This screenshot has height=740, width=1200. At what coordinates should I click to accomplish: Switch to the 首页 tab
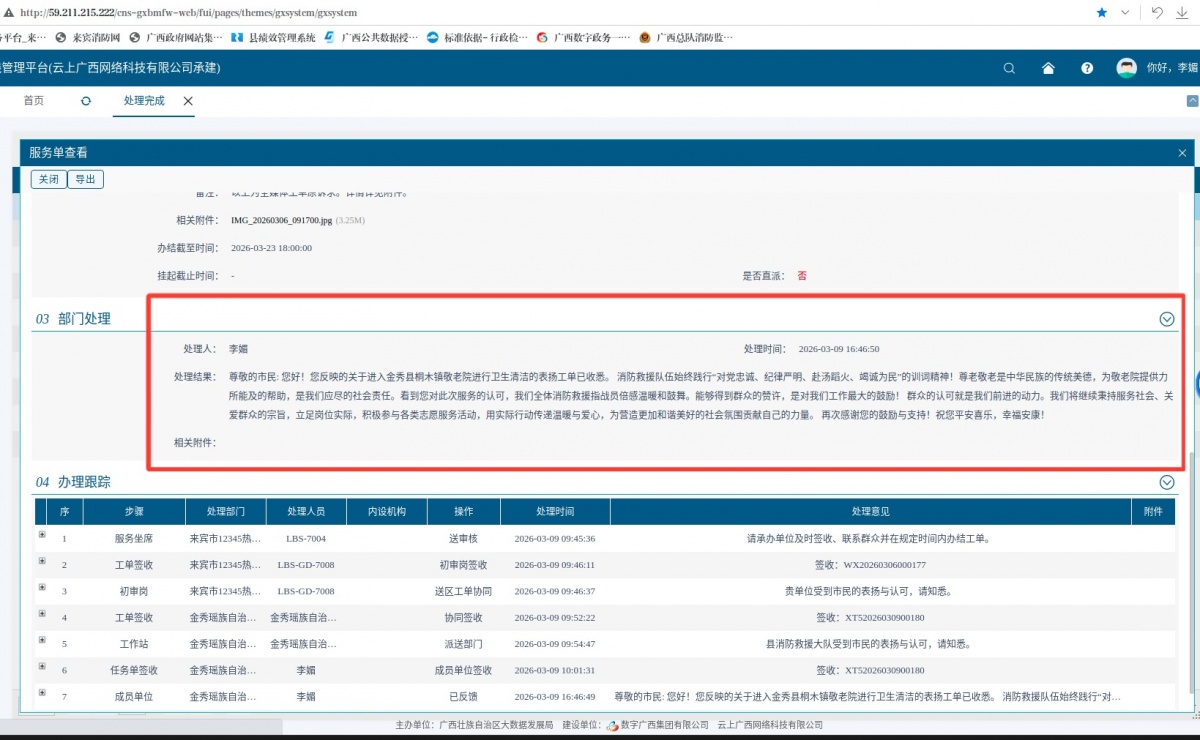pos(34,101)
